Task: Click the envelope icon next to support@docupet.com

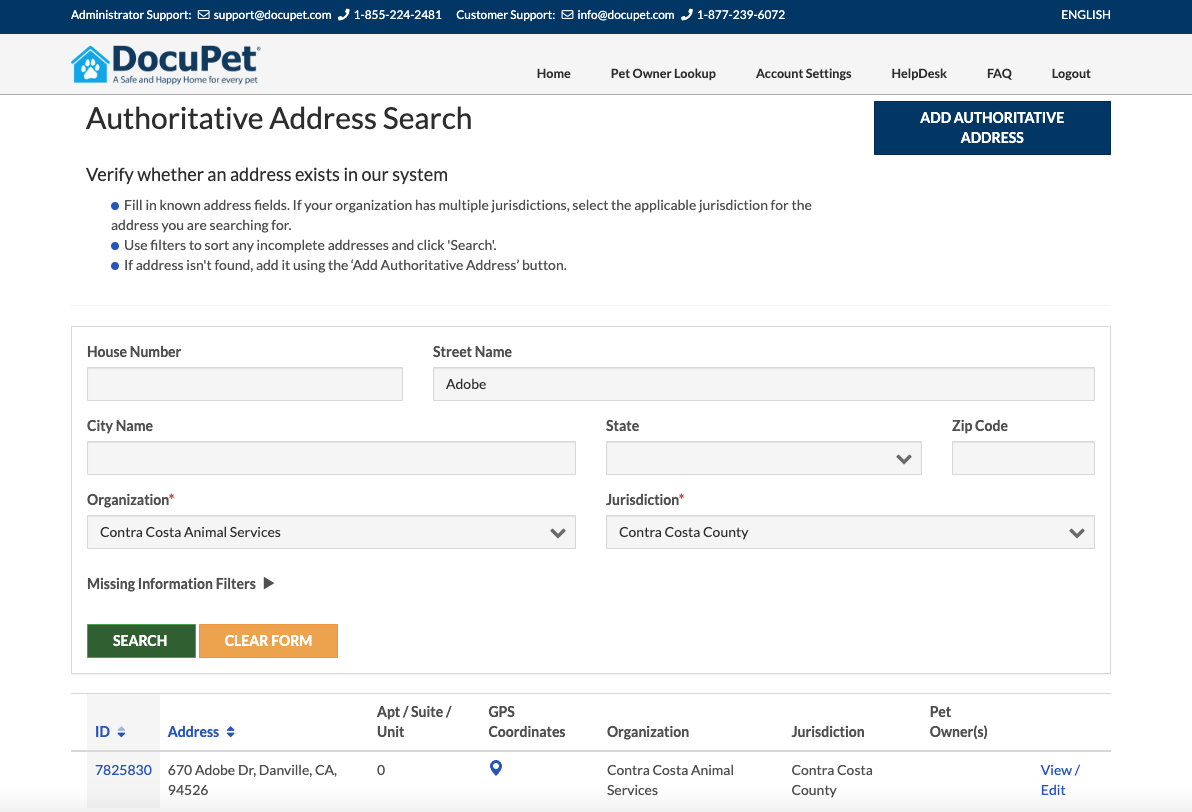Action: pyautogui.click(x=202, y=15)
